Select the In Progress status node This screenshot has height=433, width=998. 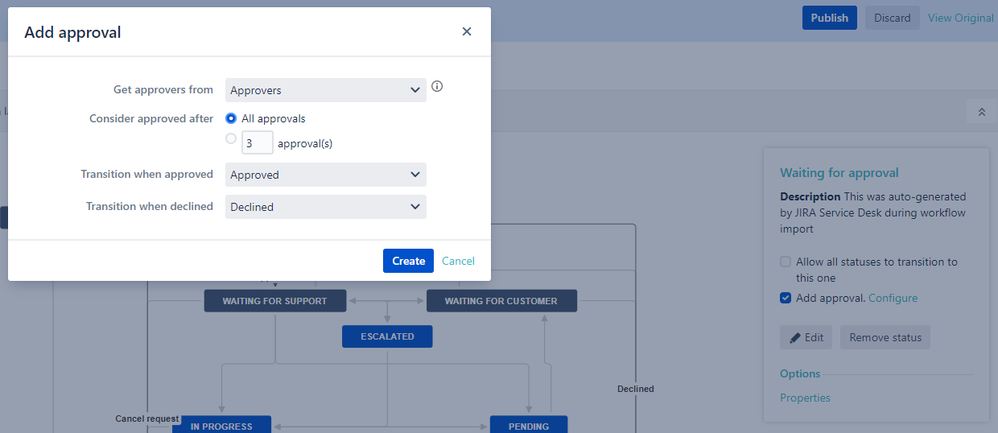221,425
